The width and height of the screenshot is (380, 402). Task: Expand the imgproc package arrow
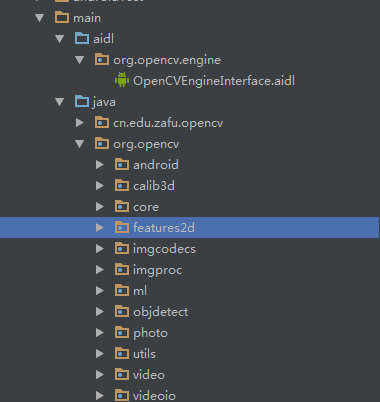pyautogui.click(x=100, y=270)
